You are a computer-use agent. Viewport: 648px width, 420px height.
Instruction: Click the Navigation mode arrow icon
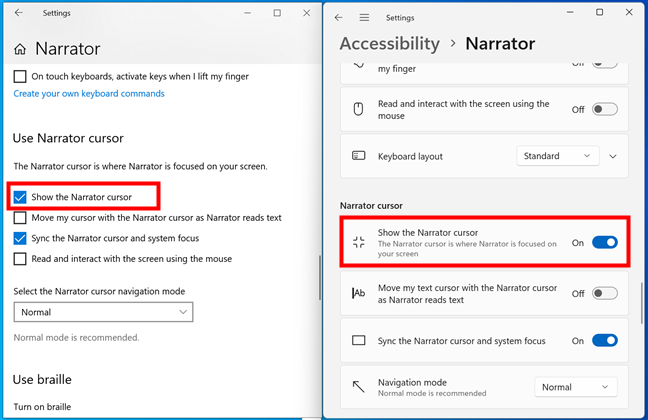click(358, 387)
